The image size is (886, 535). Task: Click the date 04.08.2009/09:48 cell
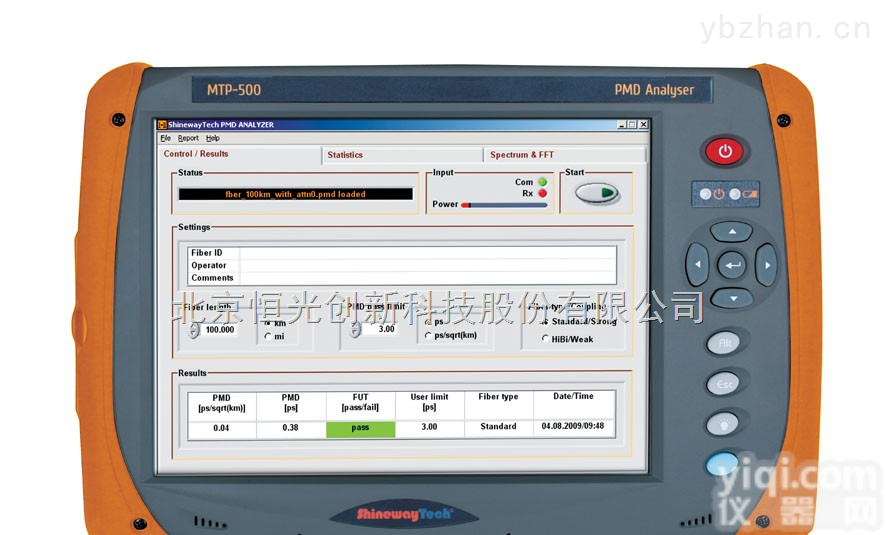(x=573, y=426)
